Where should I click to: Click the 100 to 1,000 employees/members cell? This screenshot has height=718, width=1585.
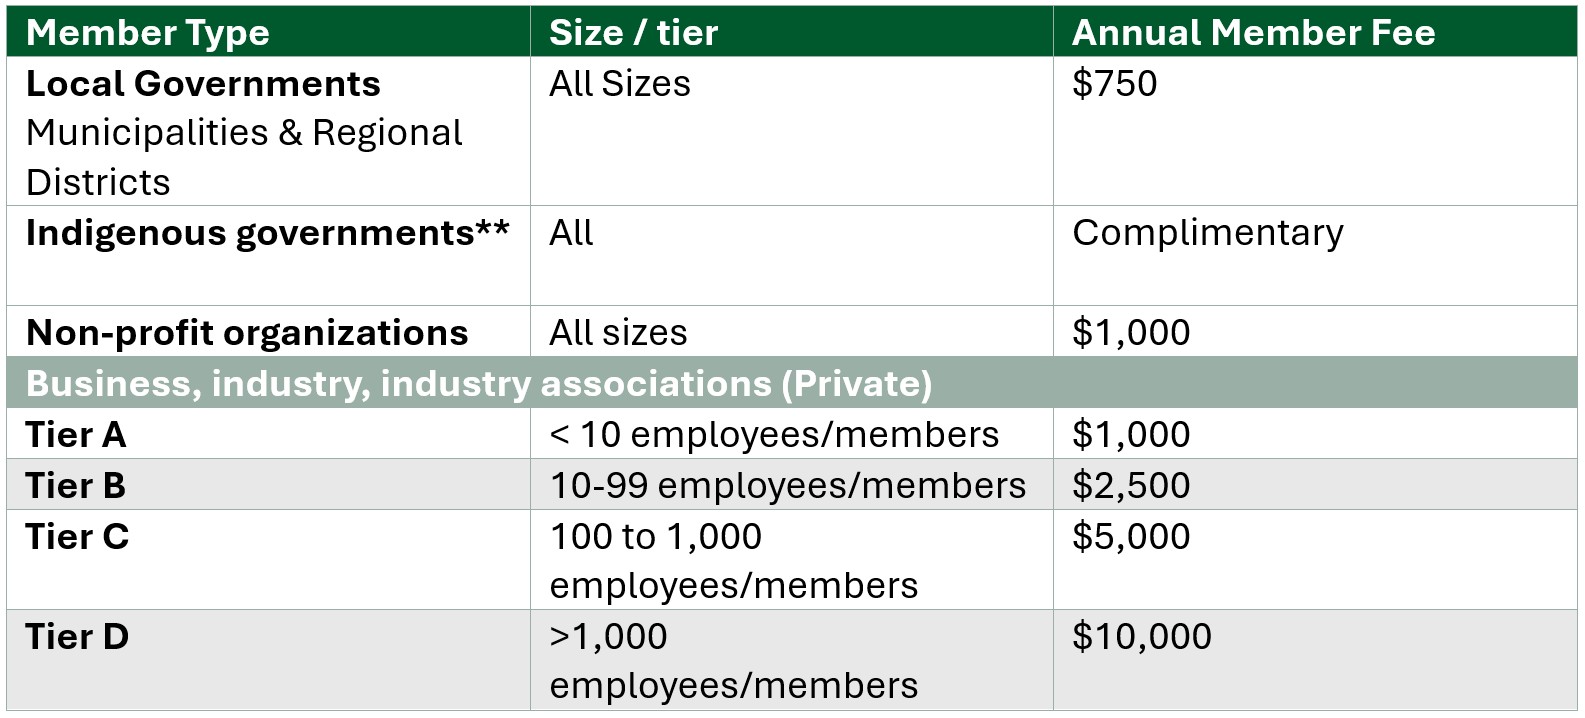[791, 560]
